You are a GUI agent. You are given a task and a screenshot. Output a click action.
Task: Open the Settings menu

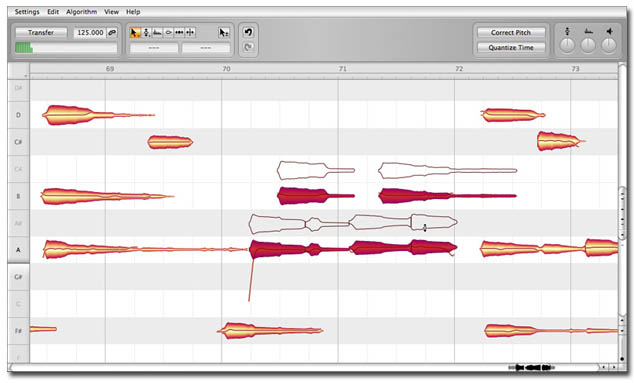pos(27,12)
